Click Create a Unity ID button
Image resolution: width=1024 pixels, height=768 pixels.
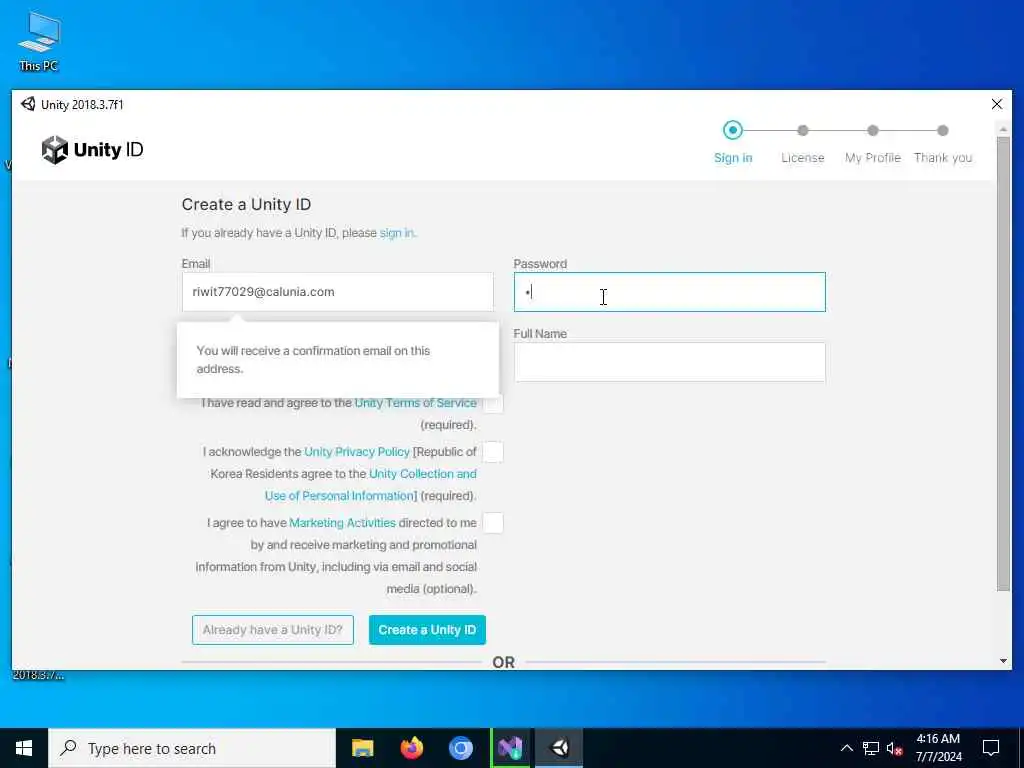(427, 630)
